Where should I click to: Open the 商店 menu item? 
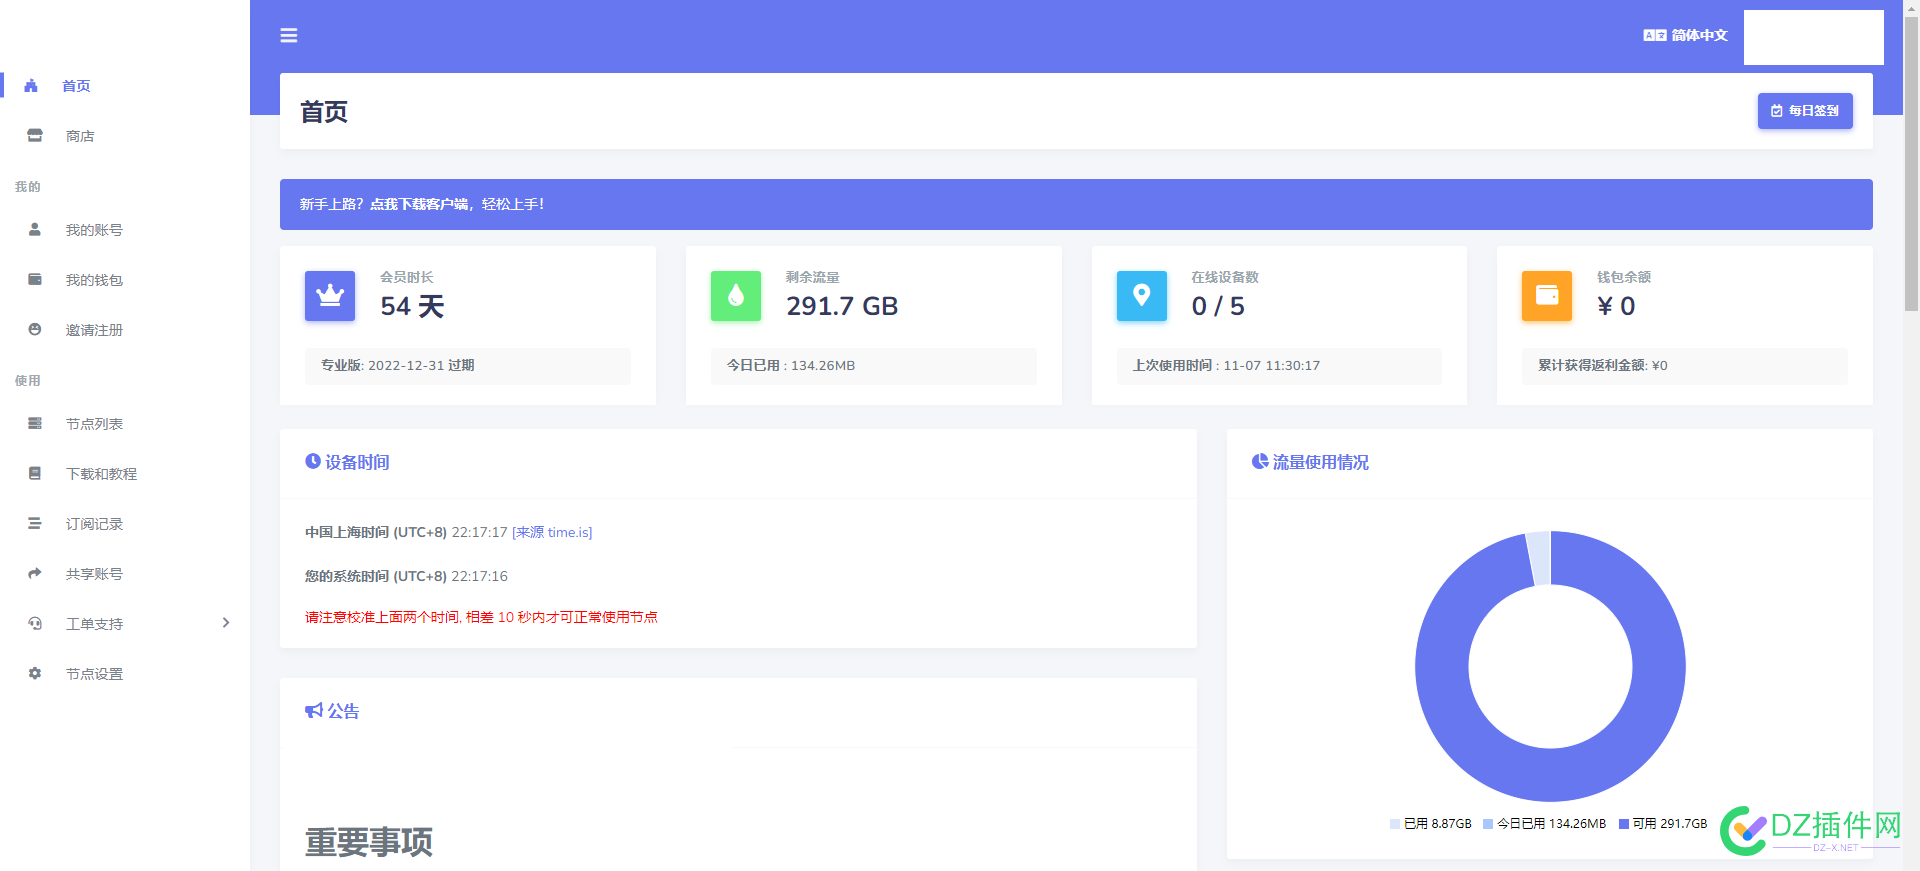point(80,136)
